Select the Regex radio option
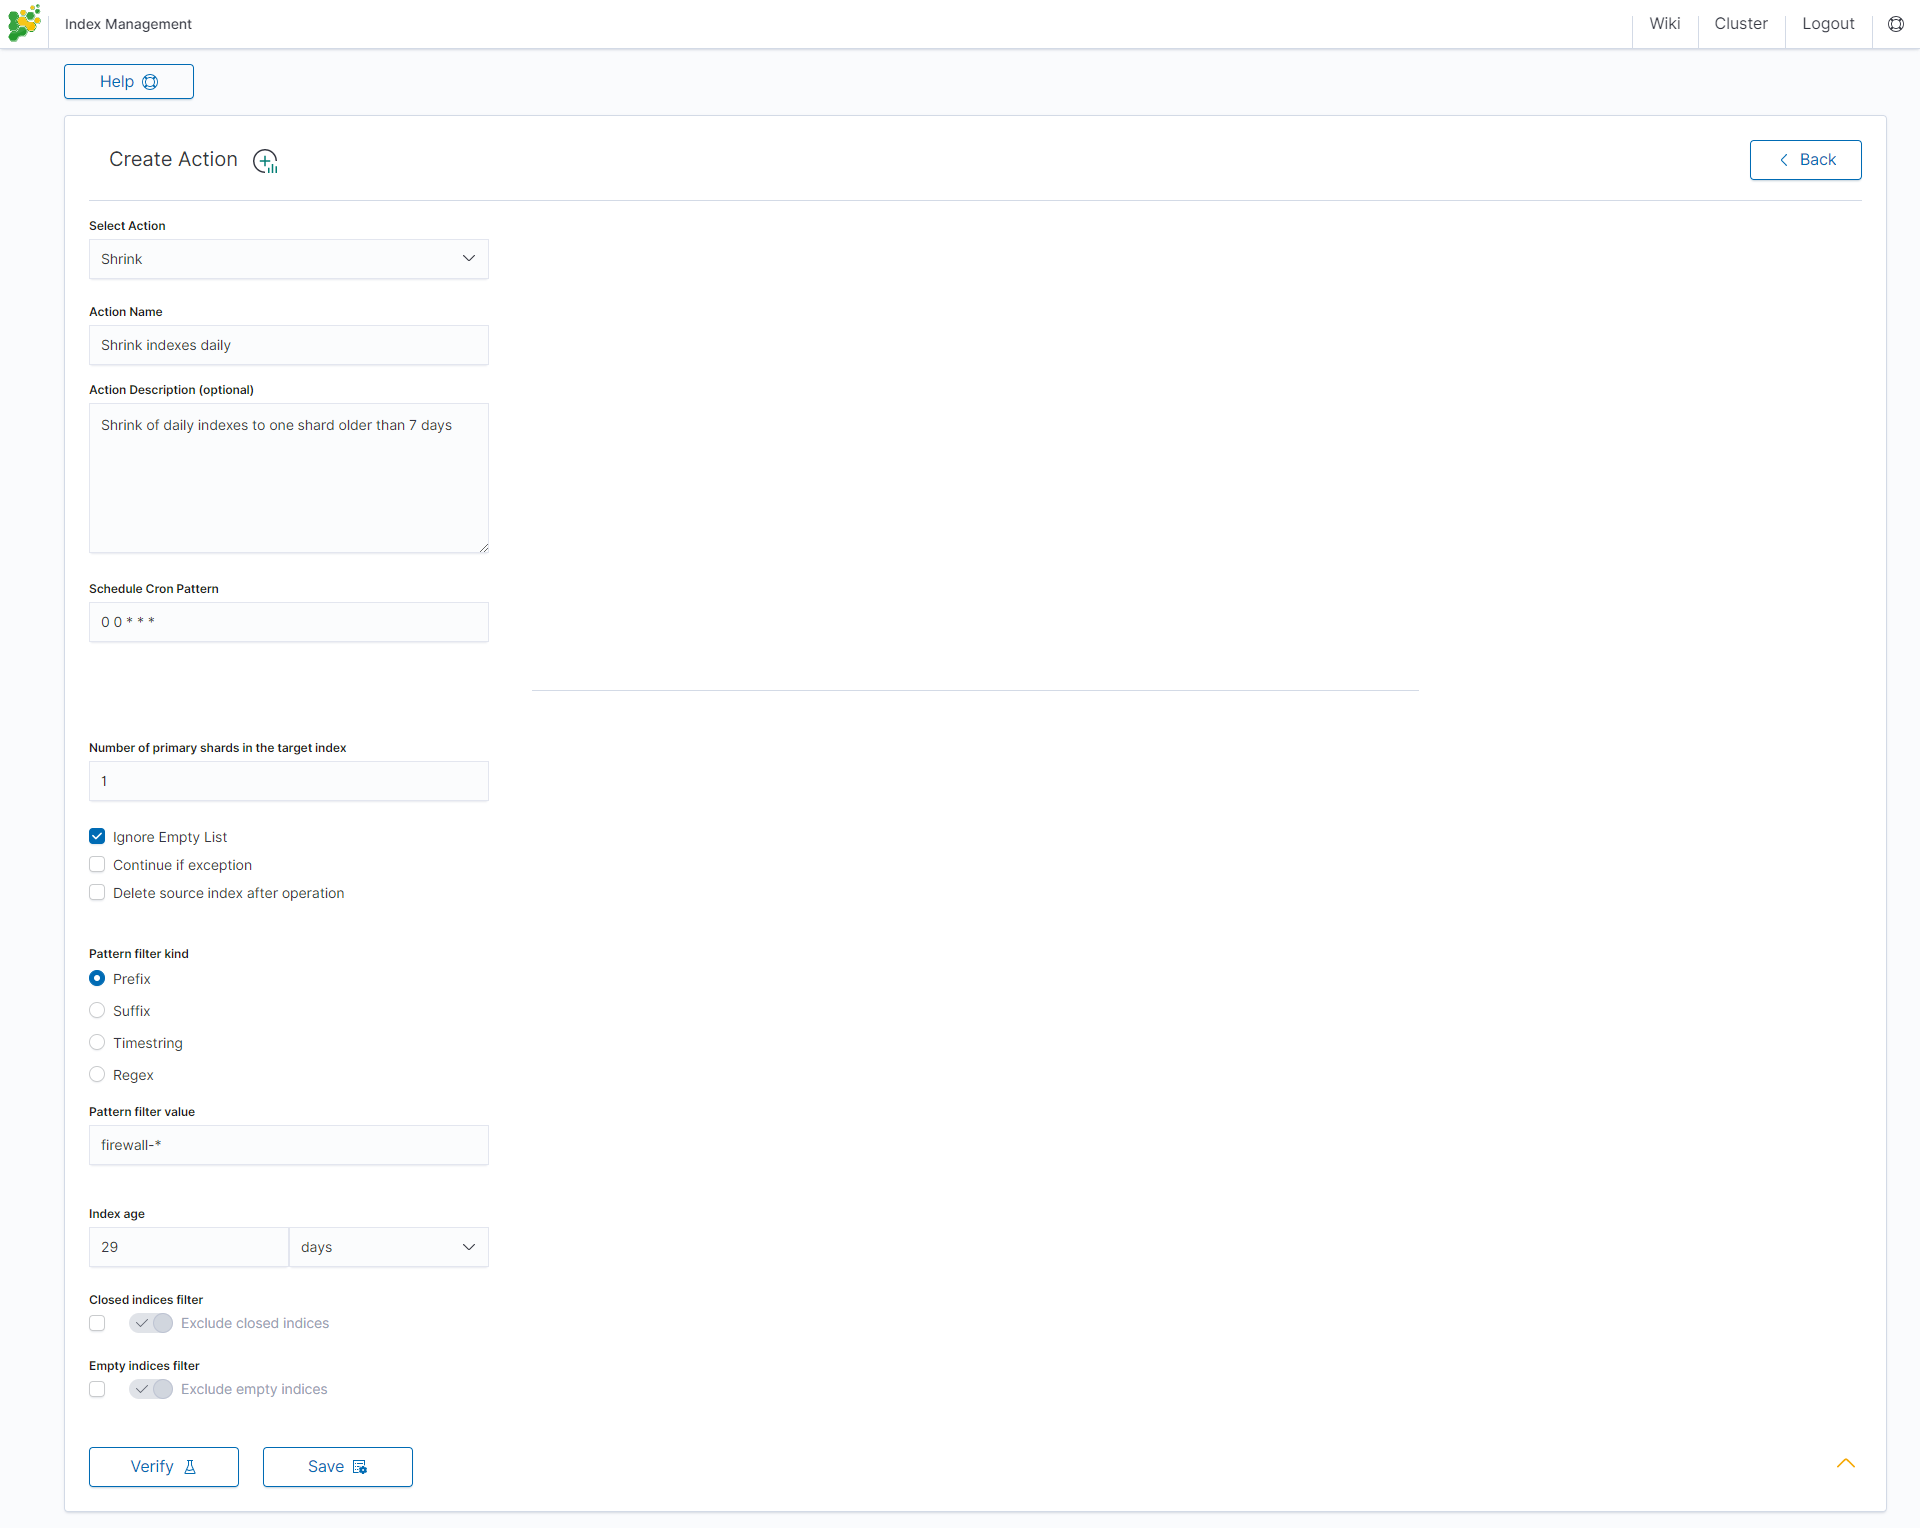The width and height of the screenshot is (1920, 1528). 97,1075
